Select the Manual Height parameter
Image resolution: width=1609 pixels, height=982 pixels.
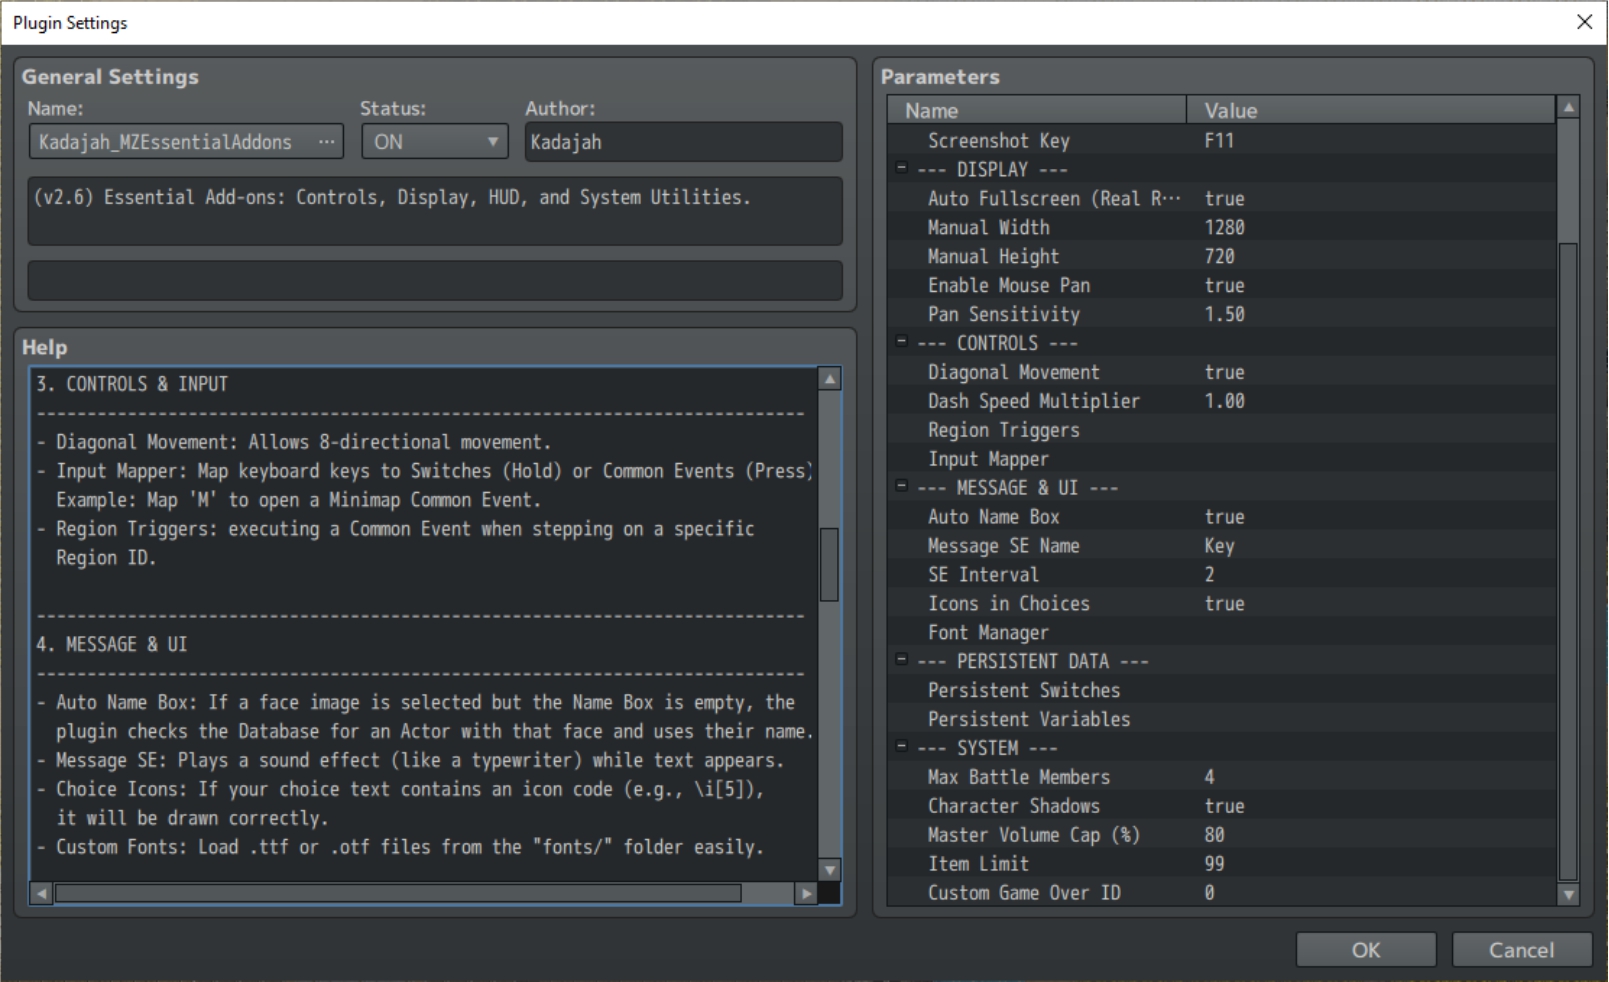coord(1221,256)
